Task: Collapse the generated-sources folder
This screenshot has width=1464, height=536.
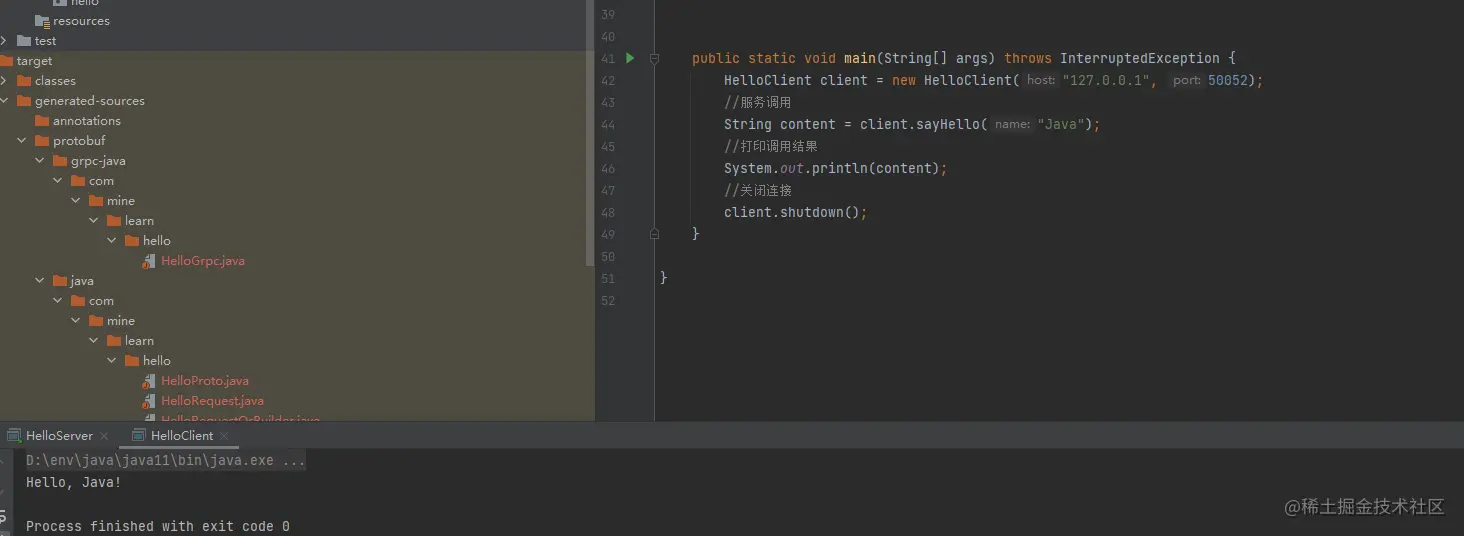Action: click(4, 101)
